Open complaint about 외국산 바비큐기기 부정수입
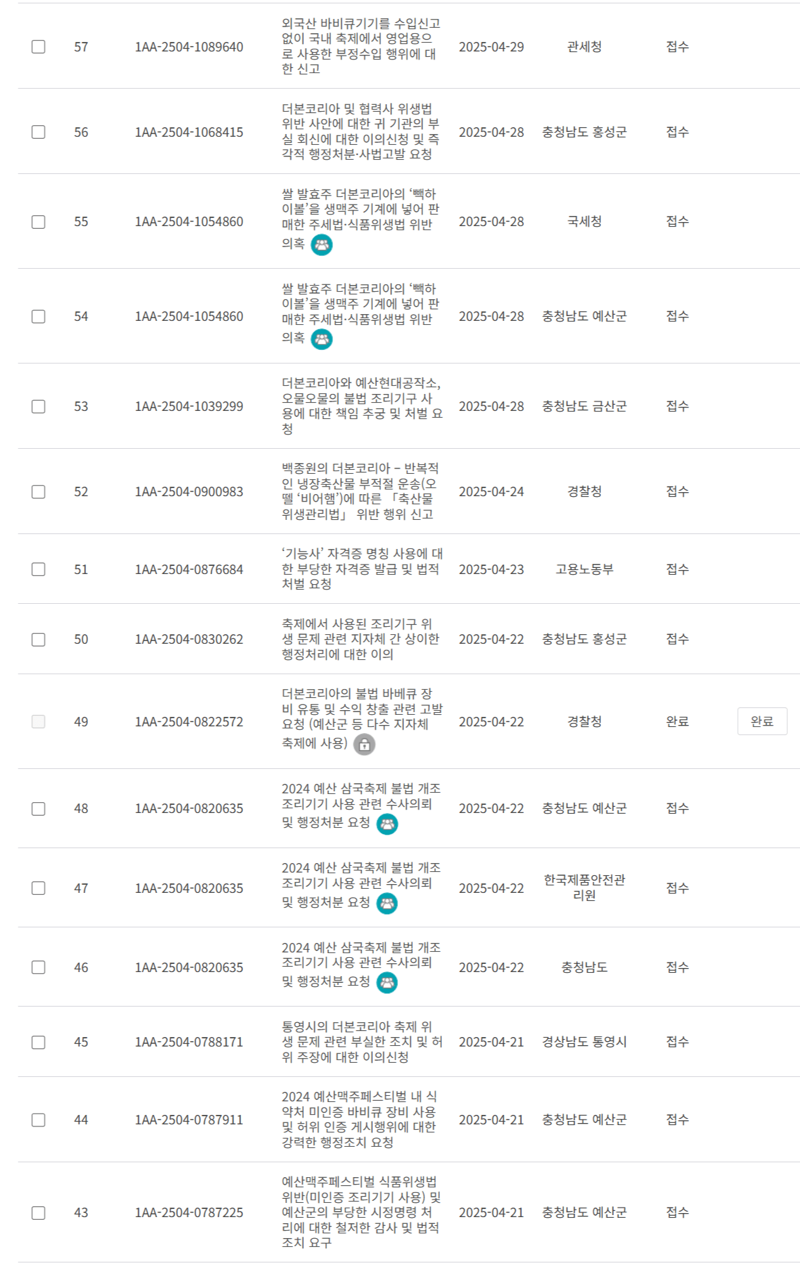Image resolution: width=800 pixels, height=1276 pixels. click(x=361, y=47)
